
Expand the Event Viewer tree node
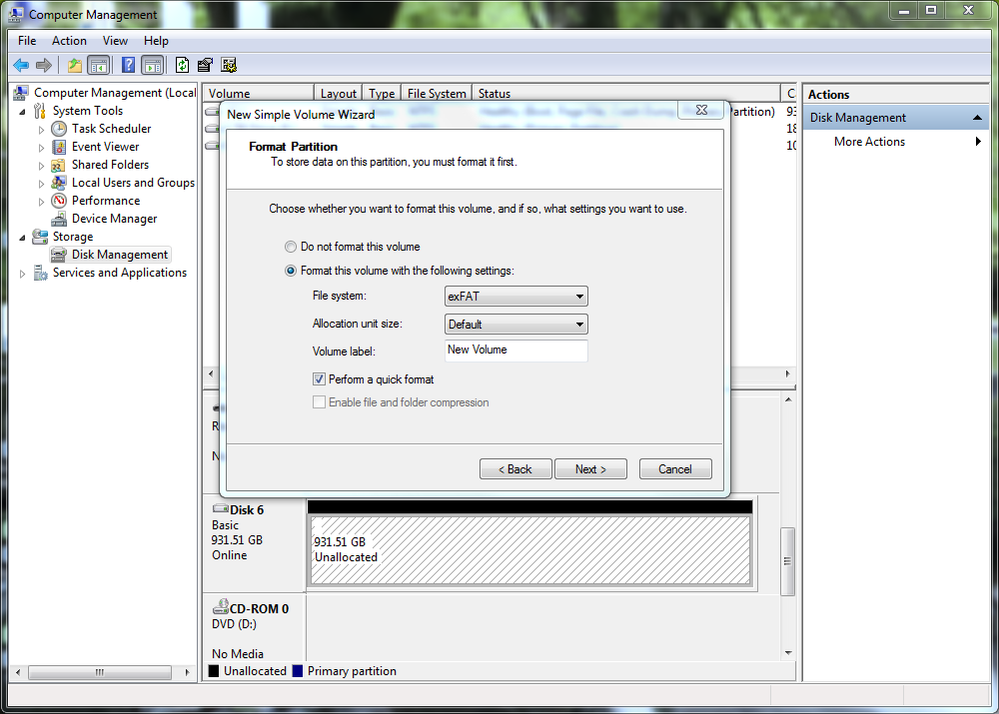(x=41, y=148)
